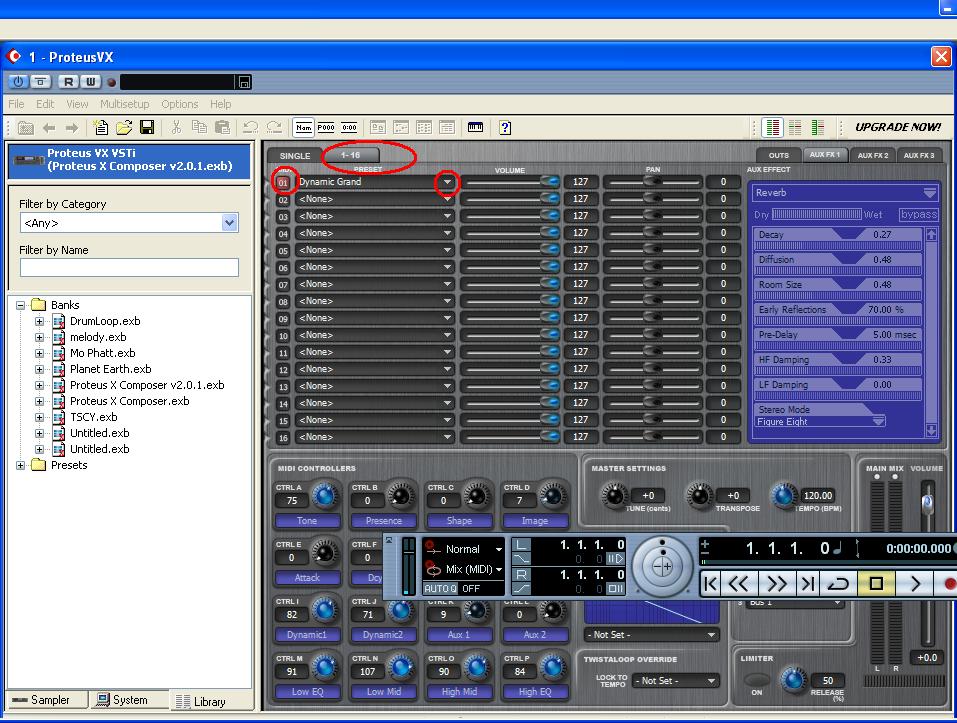Open the Filter by Category dropdown
The image size is (957, 723).
(x=229, y=223)
